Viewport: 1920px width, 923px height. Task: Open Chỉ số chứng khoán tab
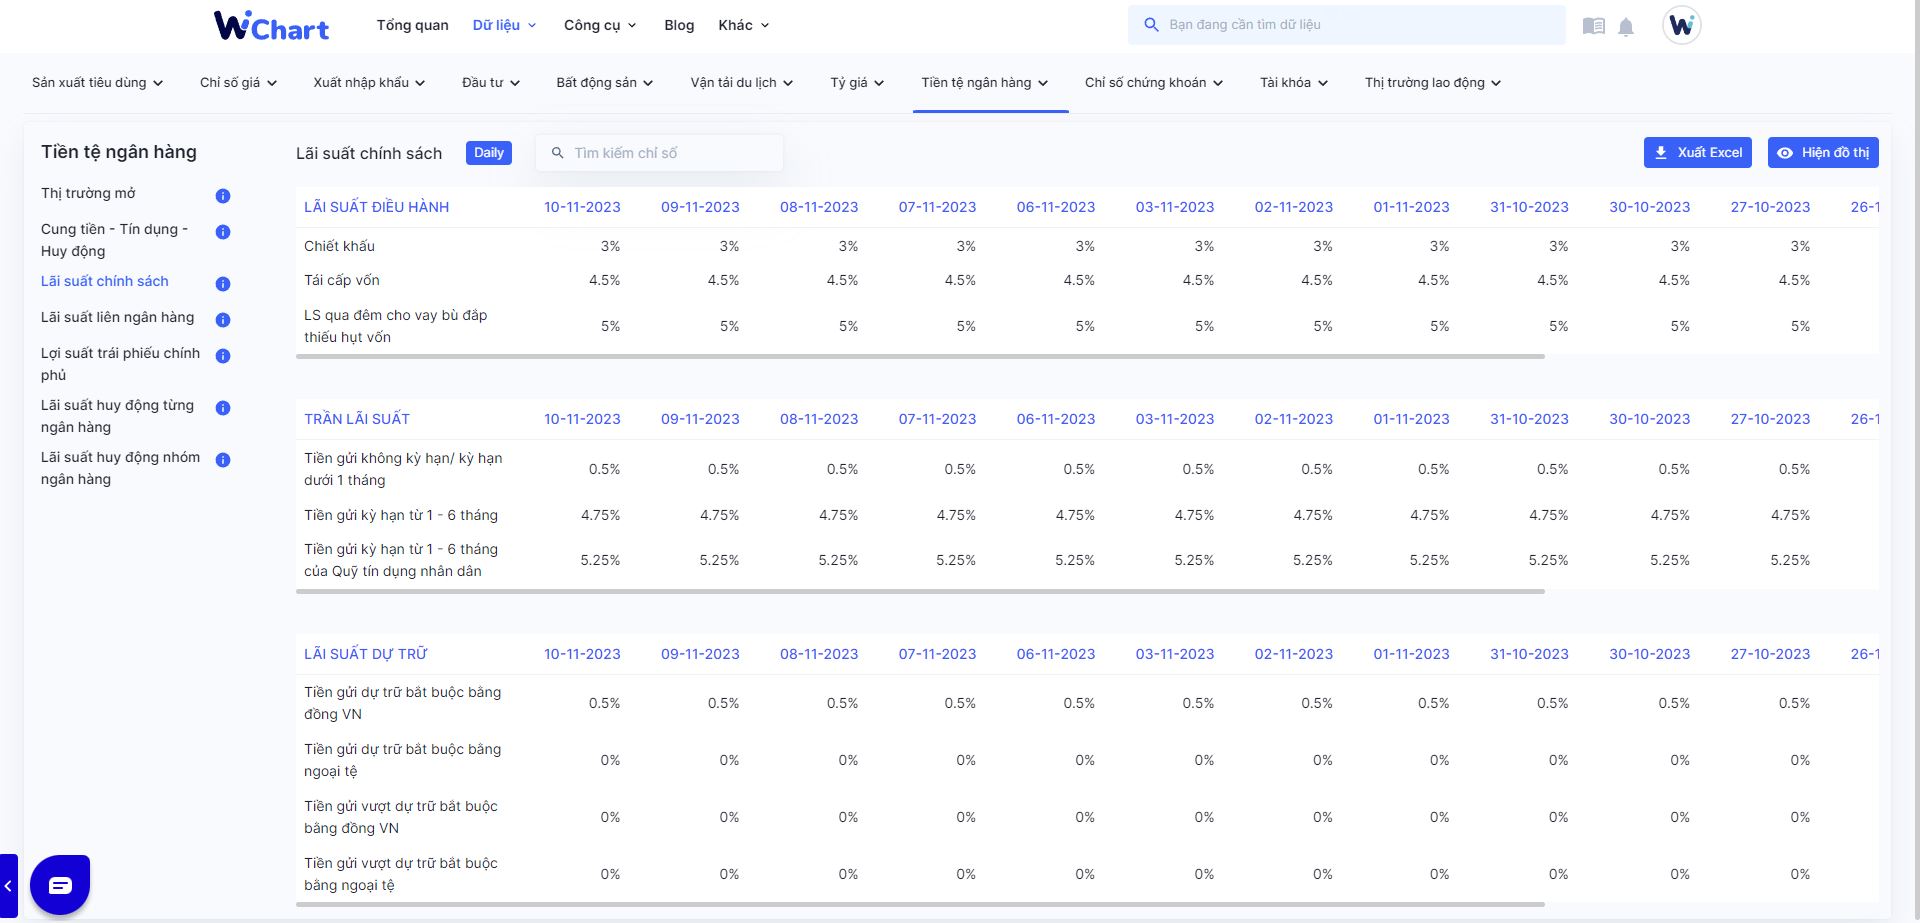pyautogui.click(x=1154, y=83)
